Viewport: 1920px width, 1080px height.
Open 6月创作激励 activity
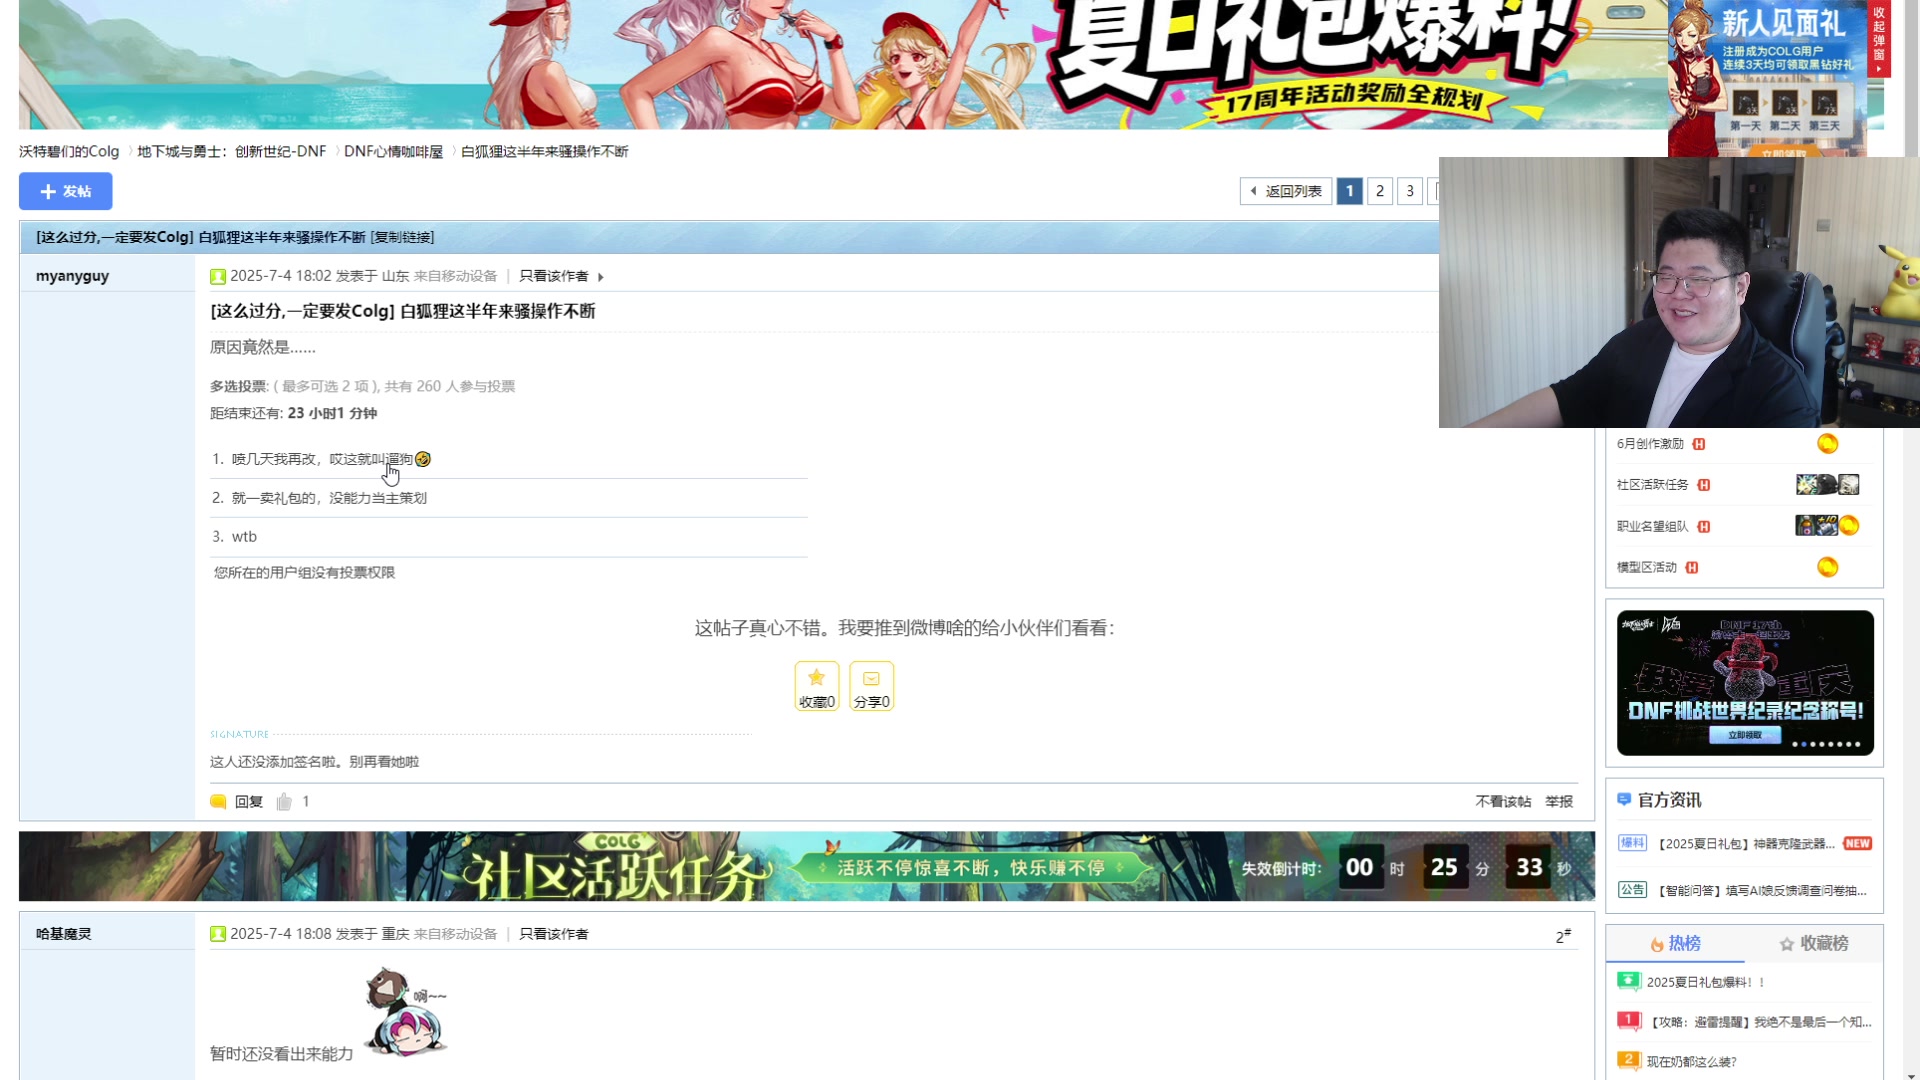[1650, 444]
